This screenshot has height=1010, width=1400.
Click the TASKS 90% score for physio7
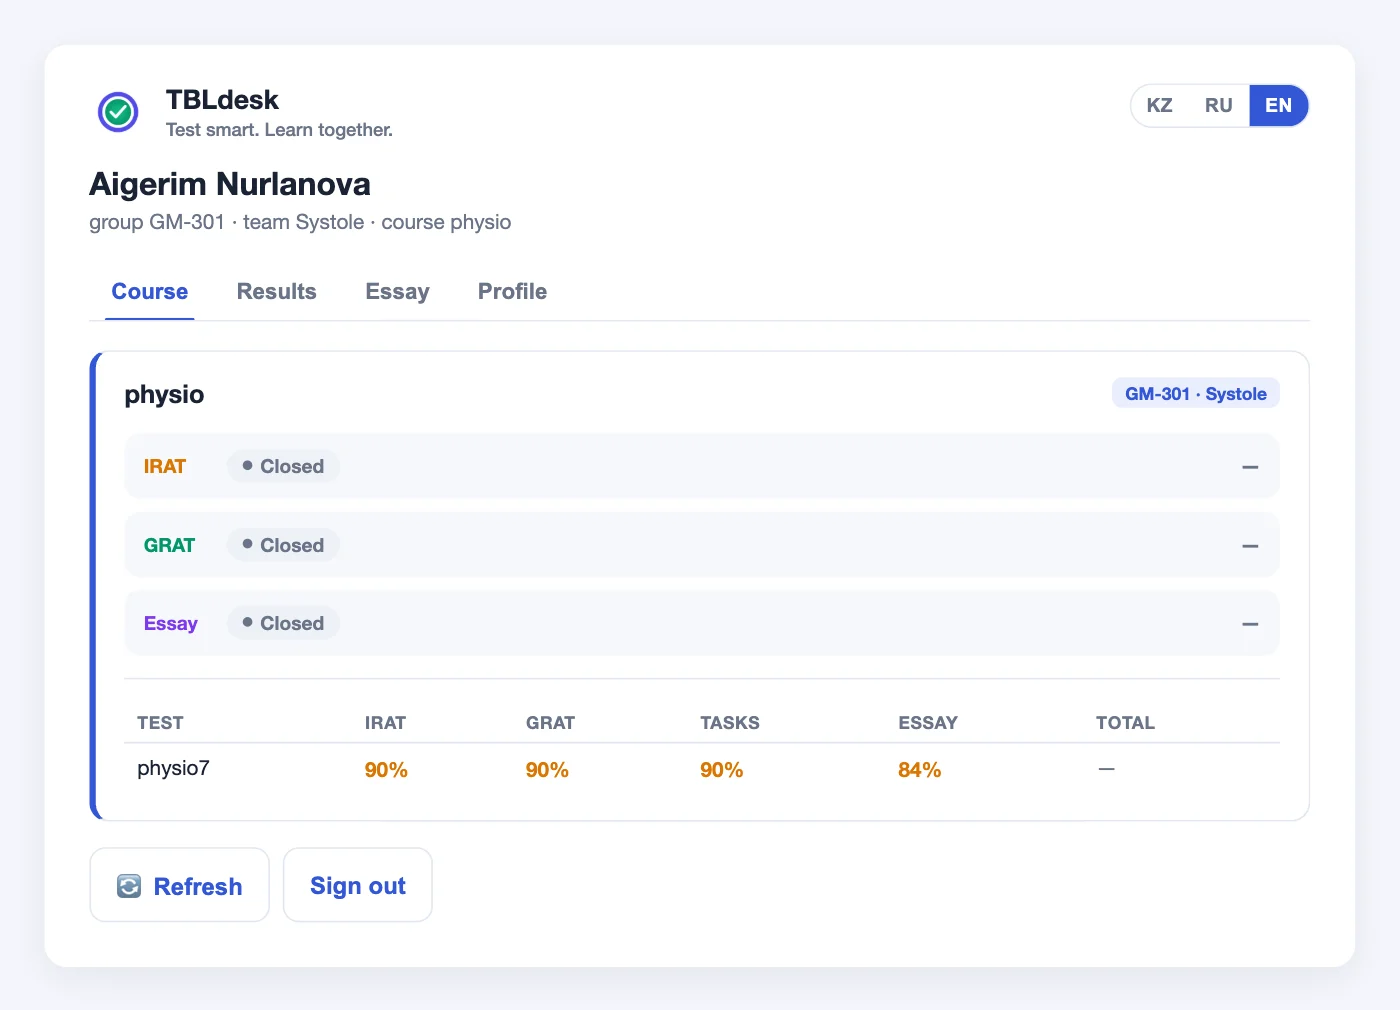coord(721,770)
